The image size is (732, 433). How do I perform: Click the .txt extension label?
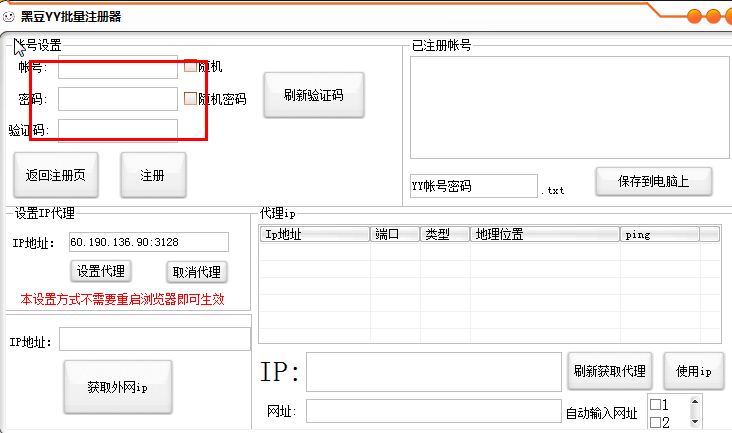(553, 190)
